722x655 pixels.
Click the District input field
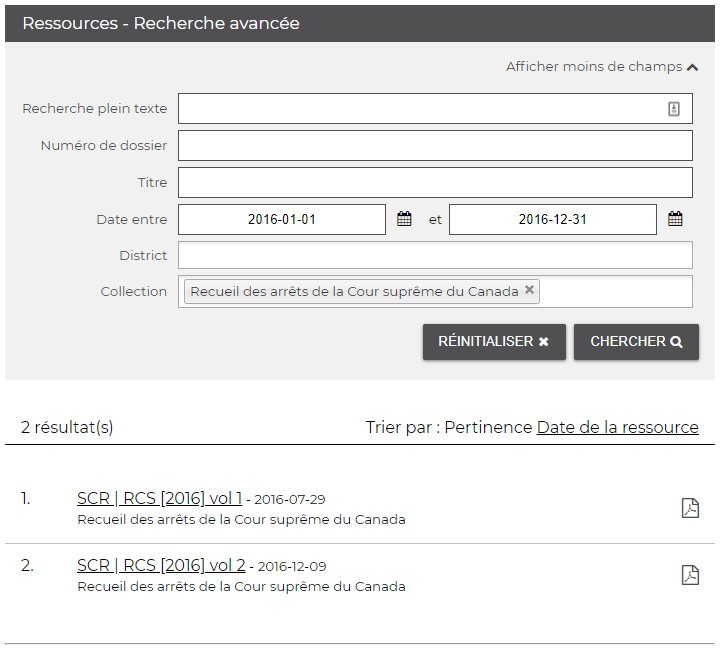point(435,256)
